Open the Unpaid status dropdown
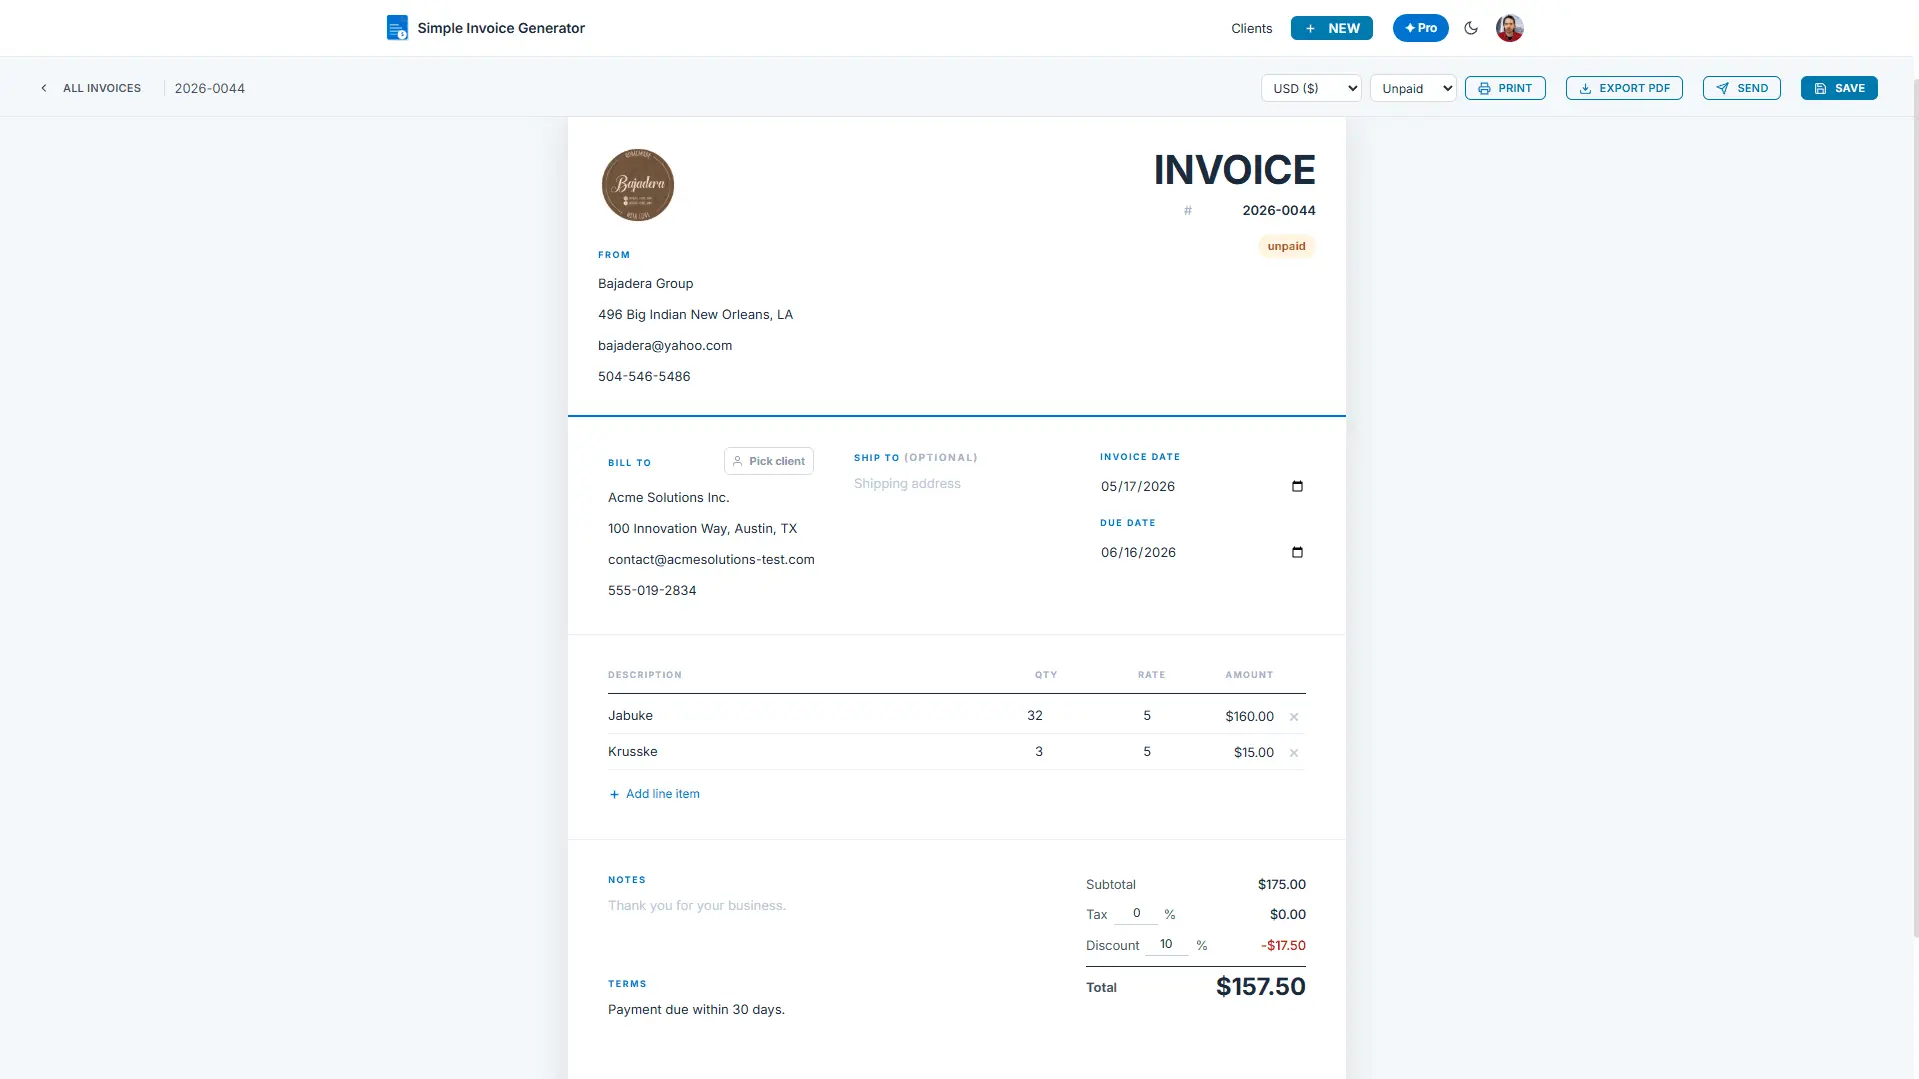Screen dimensions: 1919x1079 (x=1413, y=88)
